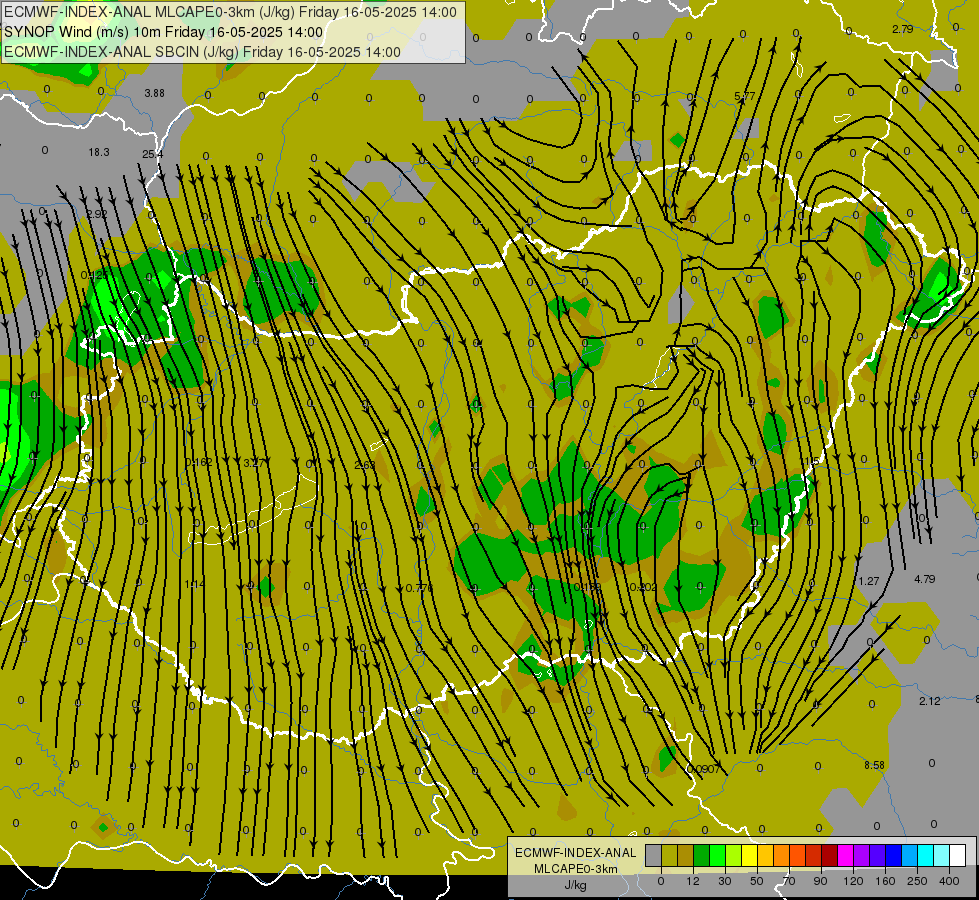Click legend tick label 30
This screenshot has width=979, height=900.
tap(725, 881)
